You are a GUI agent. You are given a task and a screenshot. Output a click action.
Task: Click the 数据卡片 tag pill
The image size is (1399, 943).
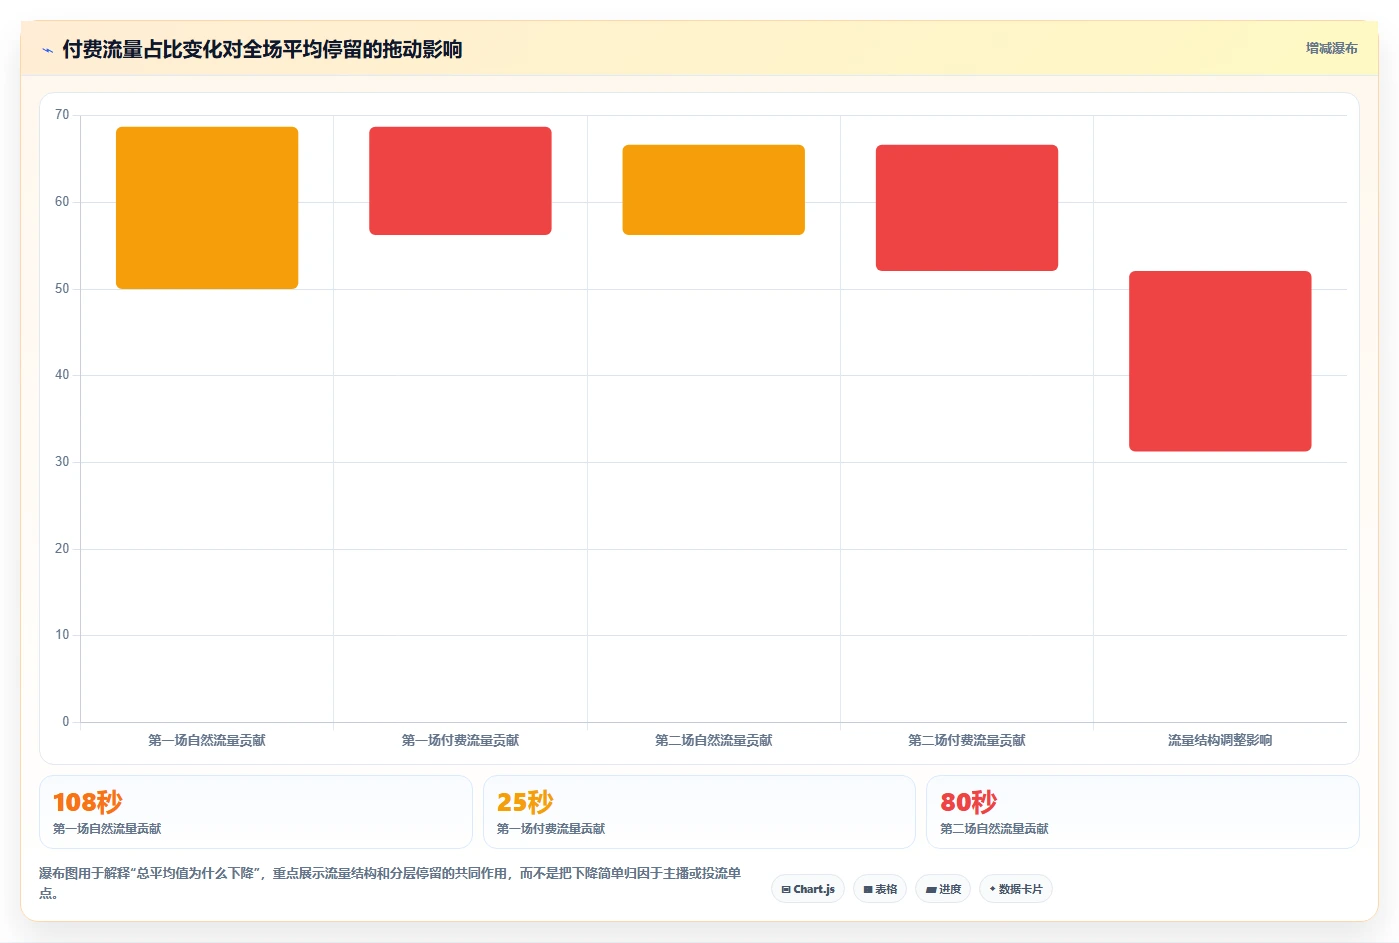(x=1016, y=889)
